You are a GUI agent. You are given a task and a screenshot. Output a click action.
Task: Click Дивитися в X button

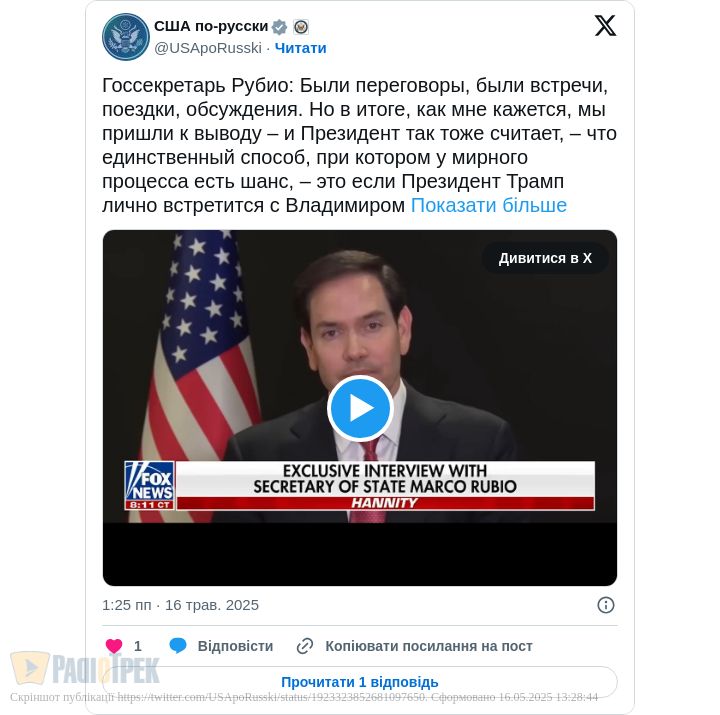tap(545, 258)
